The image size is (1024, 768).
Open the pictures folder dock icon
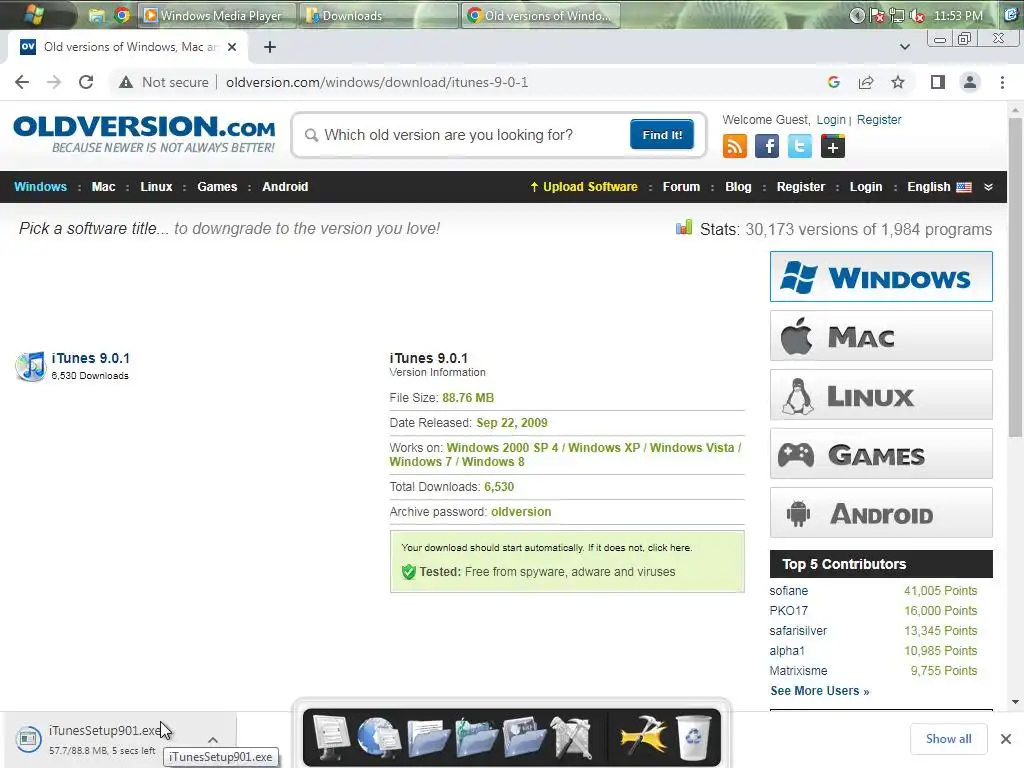(524, 737)
